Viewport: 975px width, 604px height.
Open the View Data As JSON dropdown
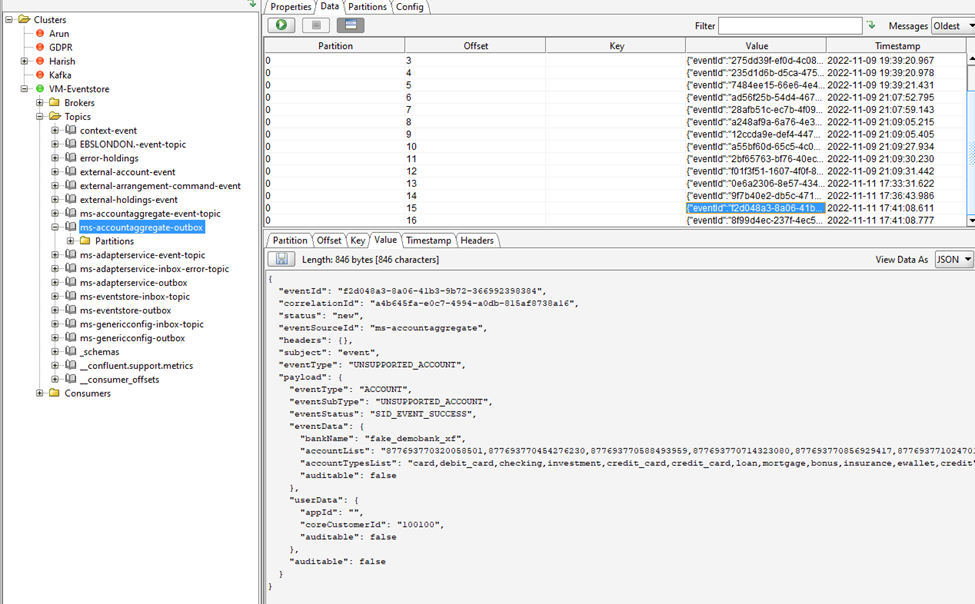954,259
